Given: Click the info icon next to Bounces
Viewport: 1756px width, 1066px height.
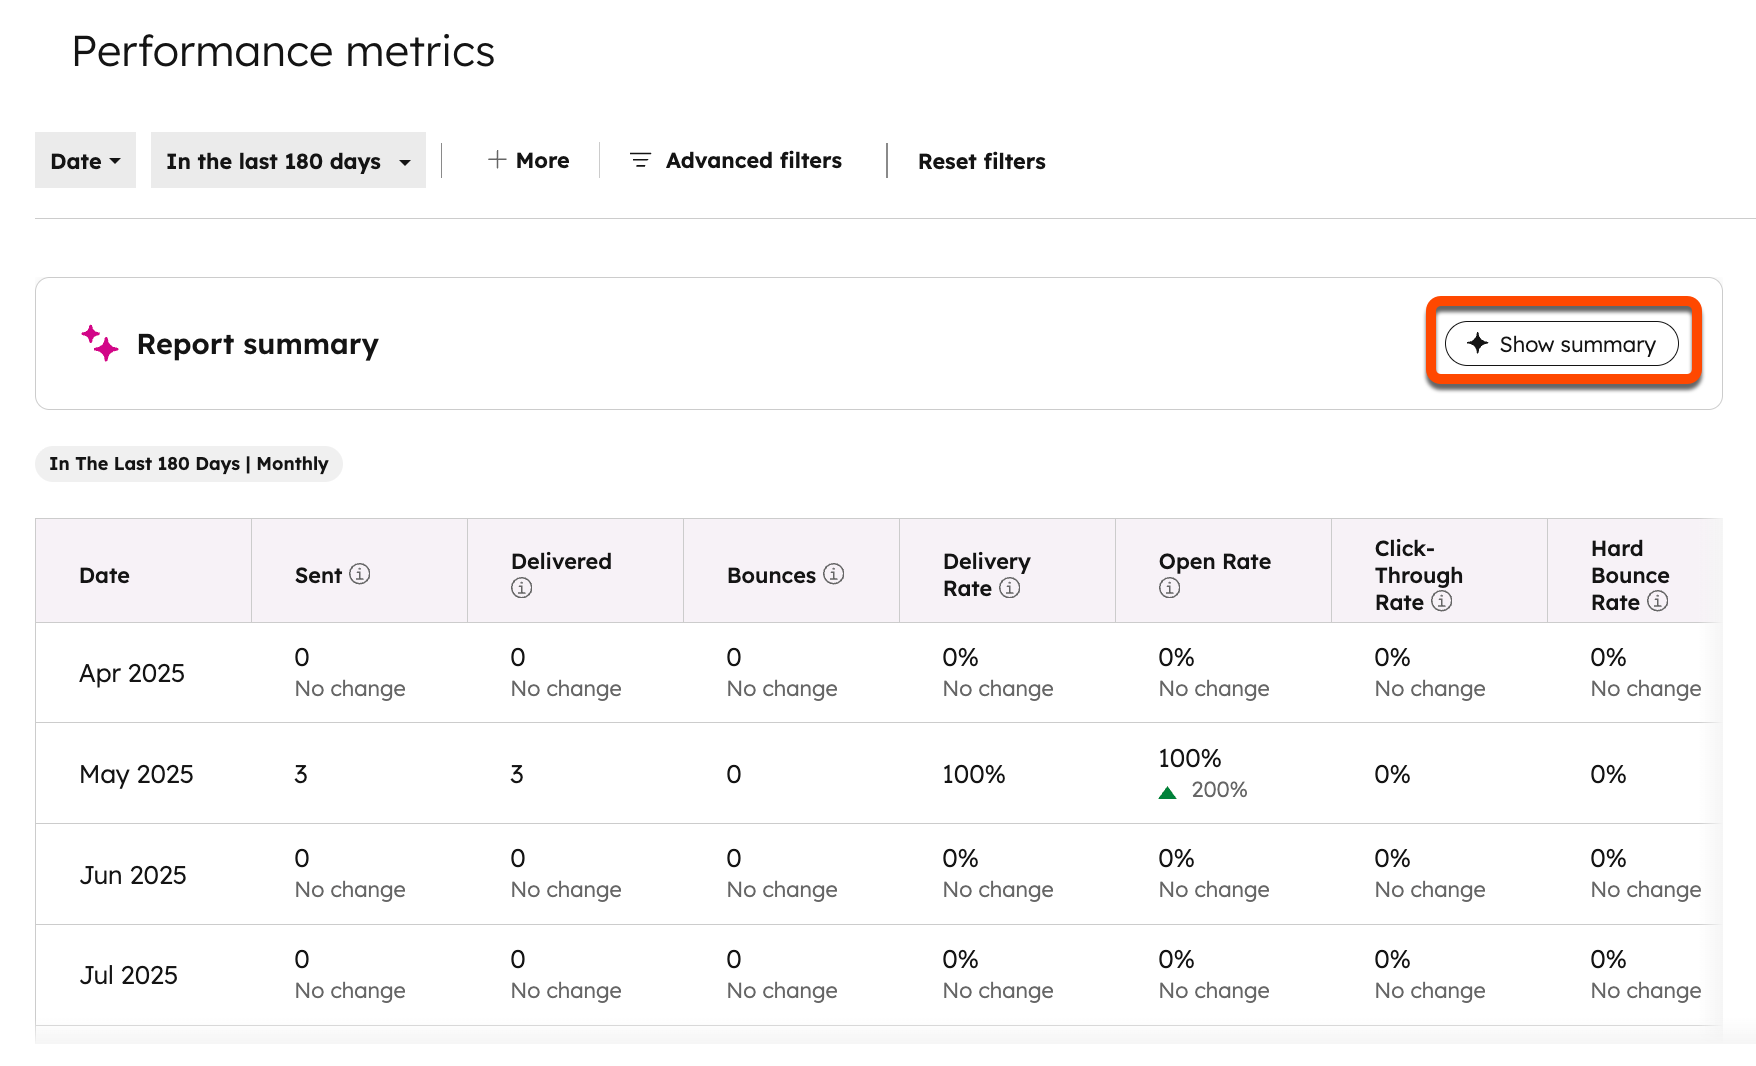Looking at the screenshot, I should click(833, 574).
